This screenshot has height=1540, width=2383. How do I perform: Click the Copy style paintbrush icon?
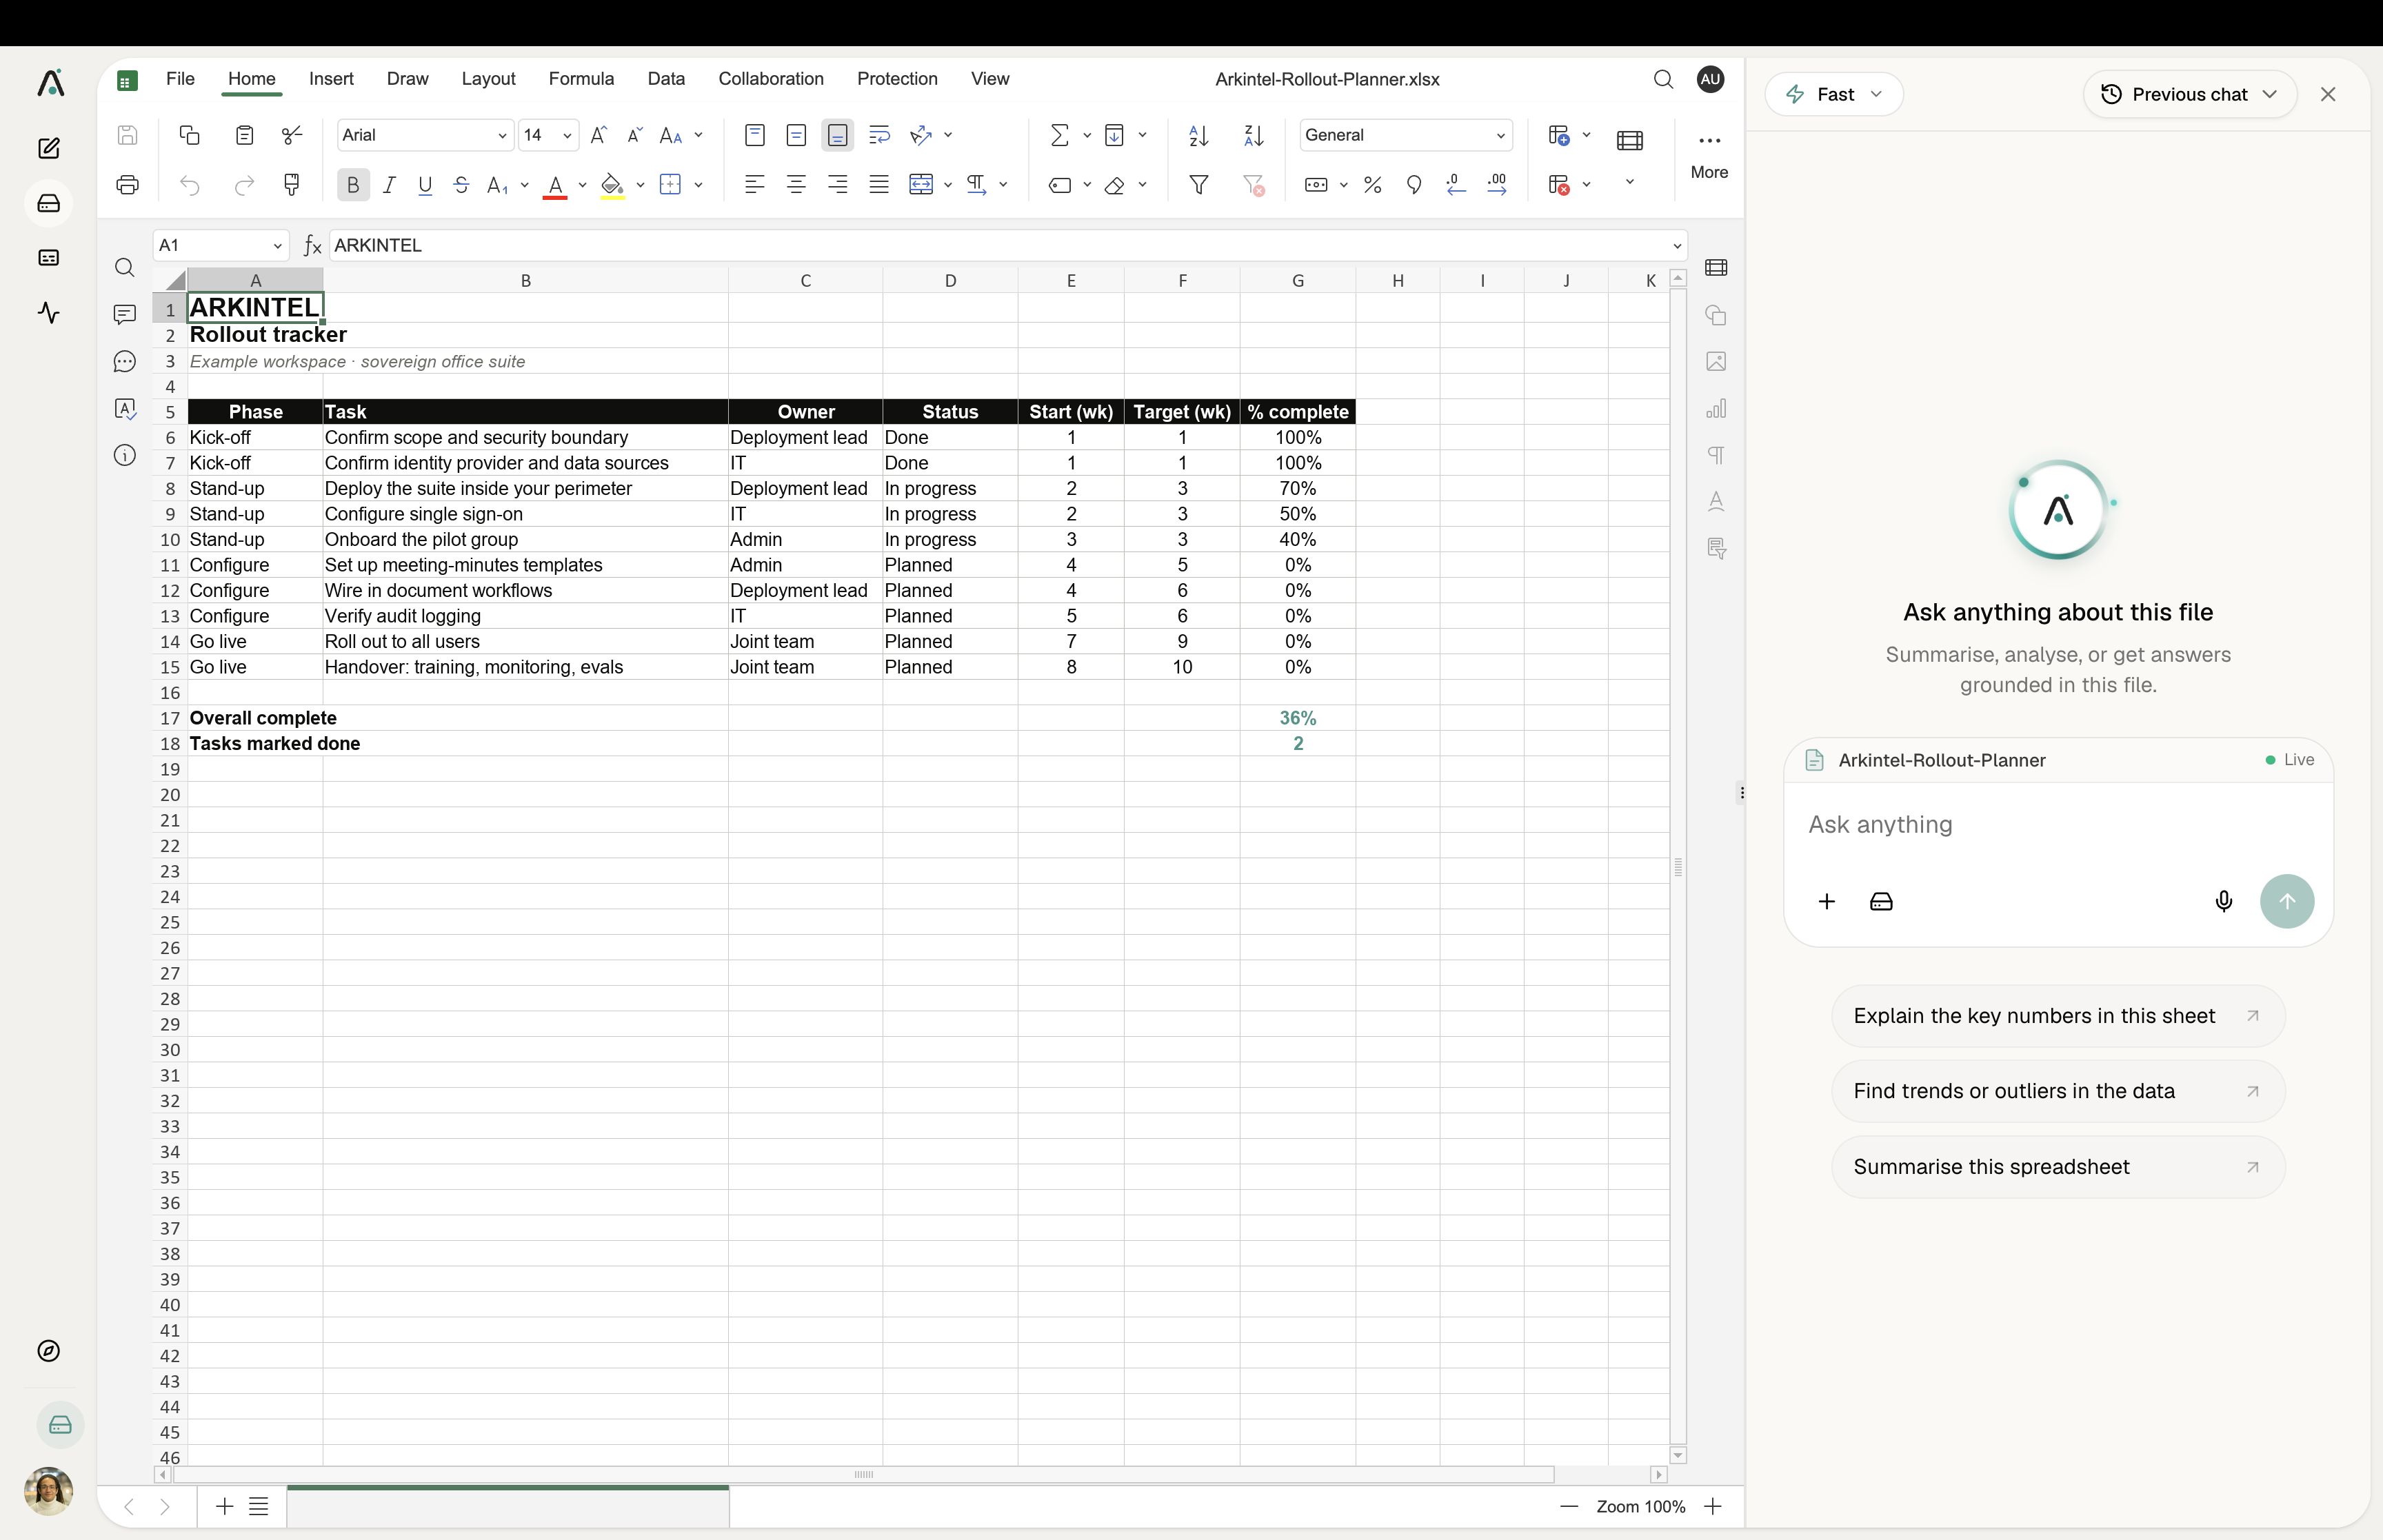click(292, 185)
